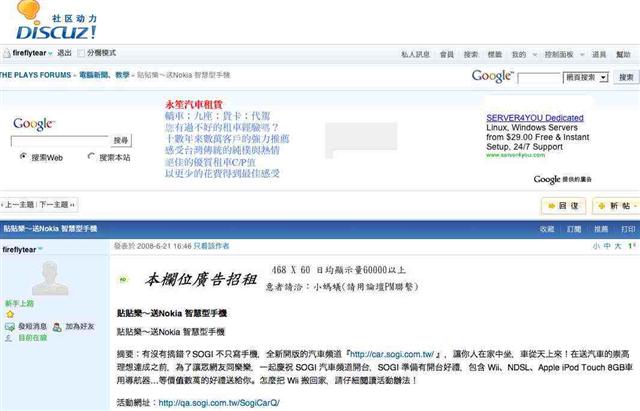Click the green AD icon in the post

pos(122,280)
